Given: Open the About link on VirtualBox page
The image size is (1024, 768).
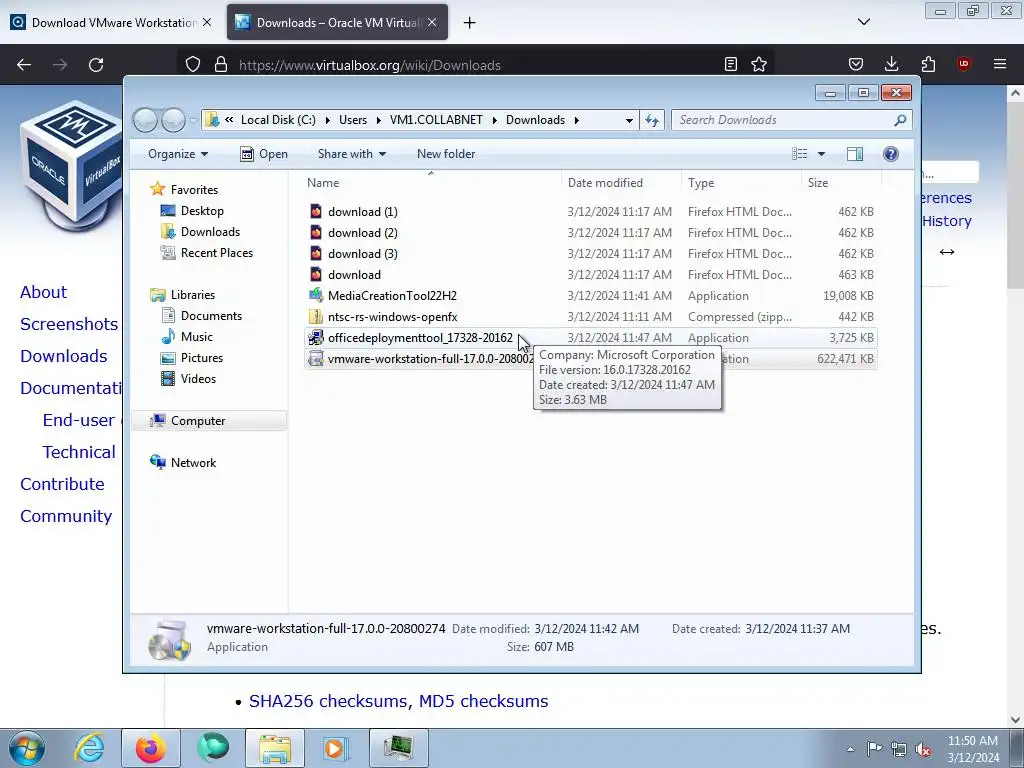Looking at the screenshot, I should [43, 292].
